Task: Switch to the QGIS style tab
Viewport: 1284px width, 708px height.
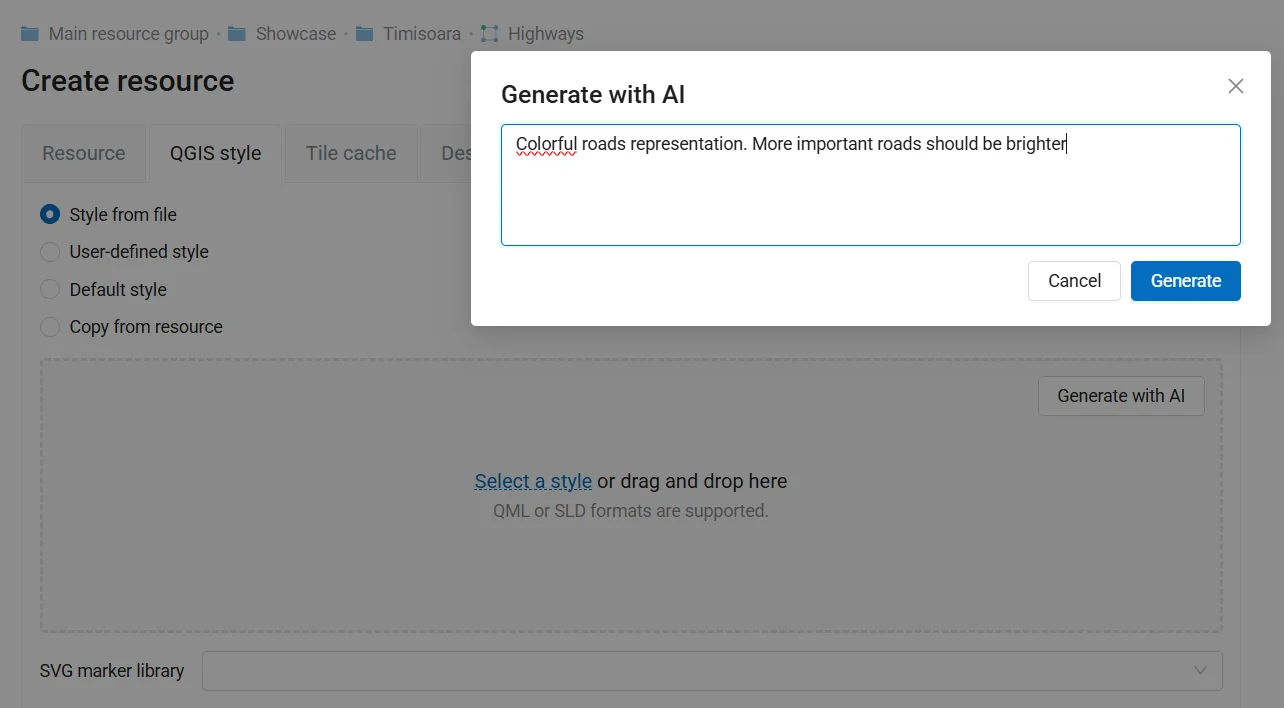Action: [215, 153]
